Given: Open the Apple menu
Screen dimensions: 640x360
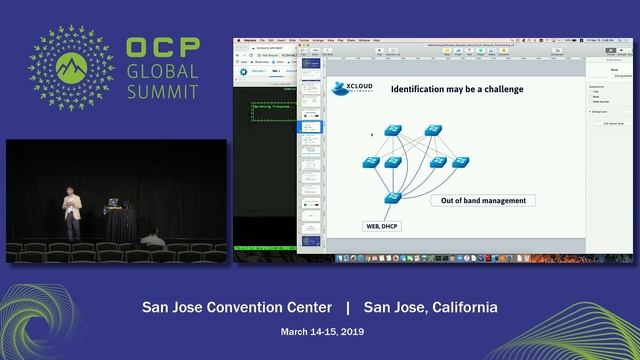Looking at the screenshot, I should 239,40.
